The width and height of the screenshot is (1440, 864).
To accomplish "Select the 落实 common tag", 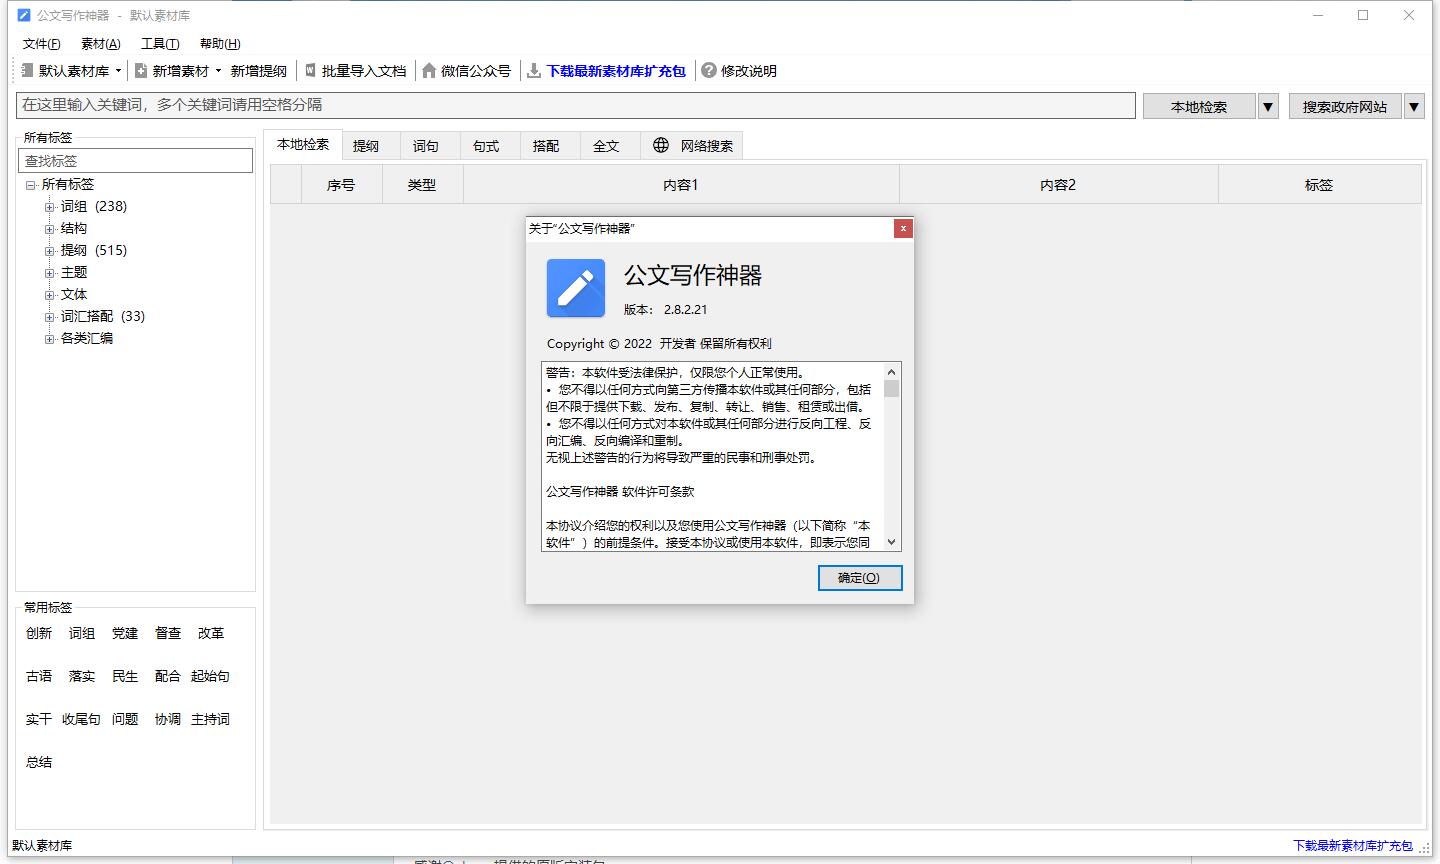I will tap(82, 676).
